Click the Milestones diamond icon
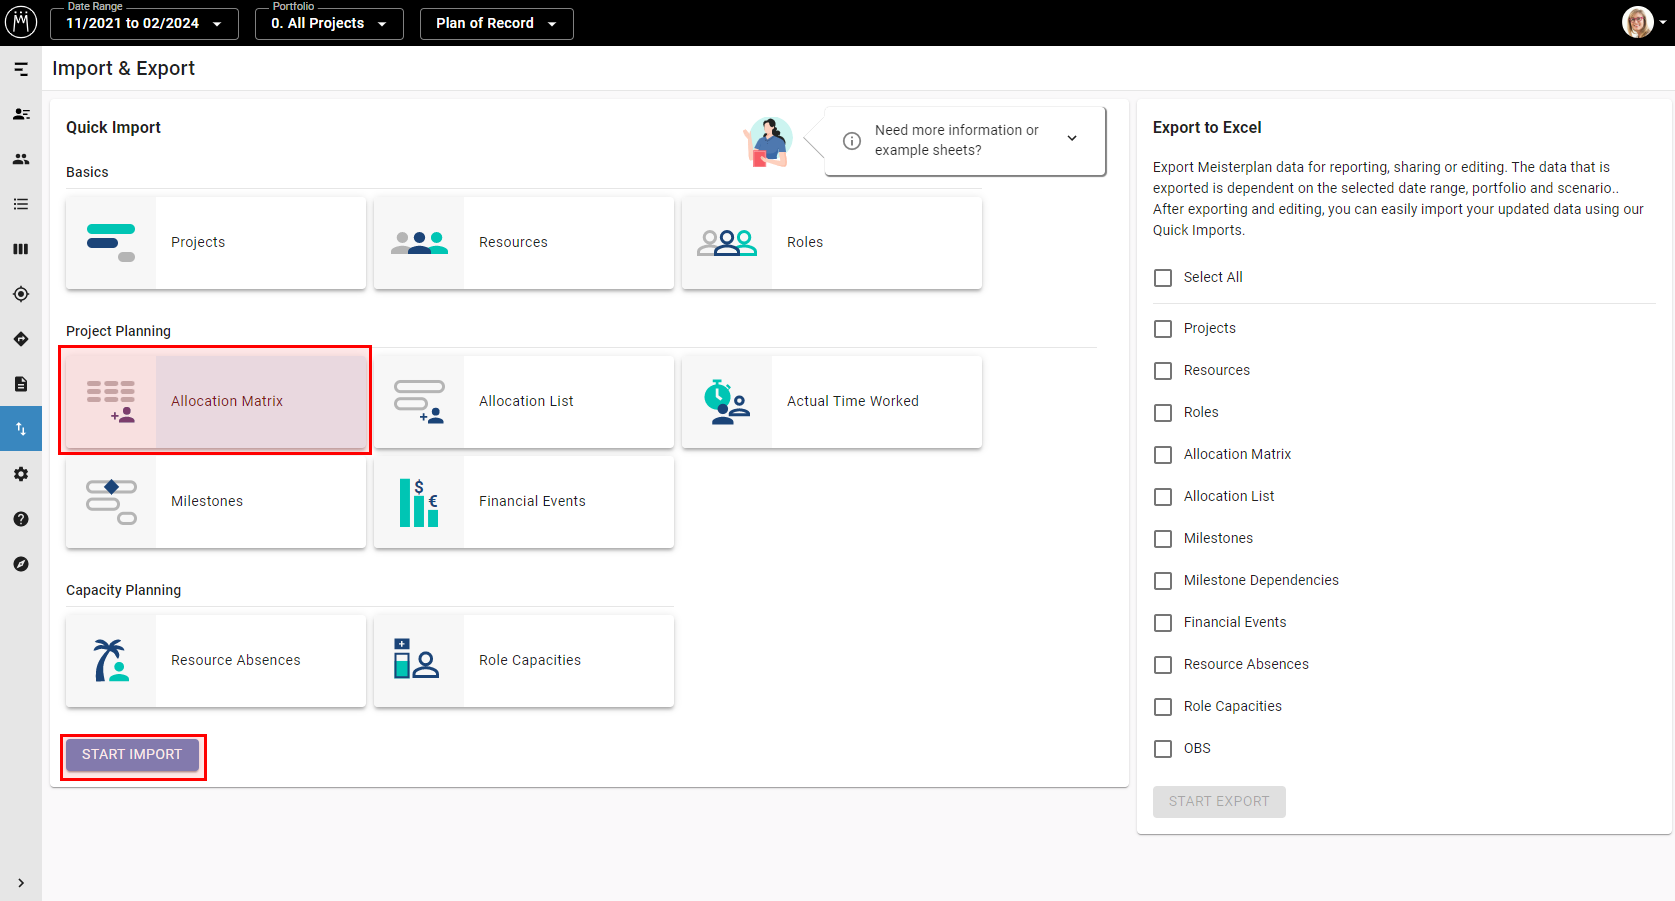 [111, 501]
